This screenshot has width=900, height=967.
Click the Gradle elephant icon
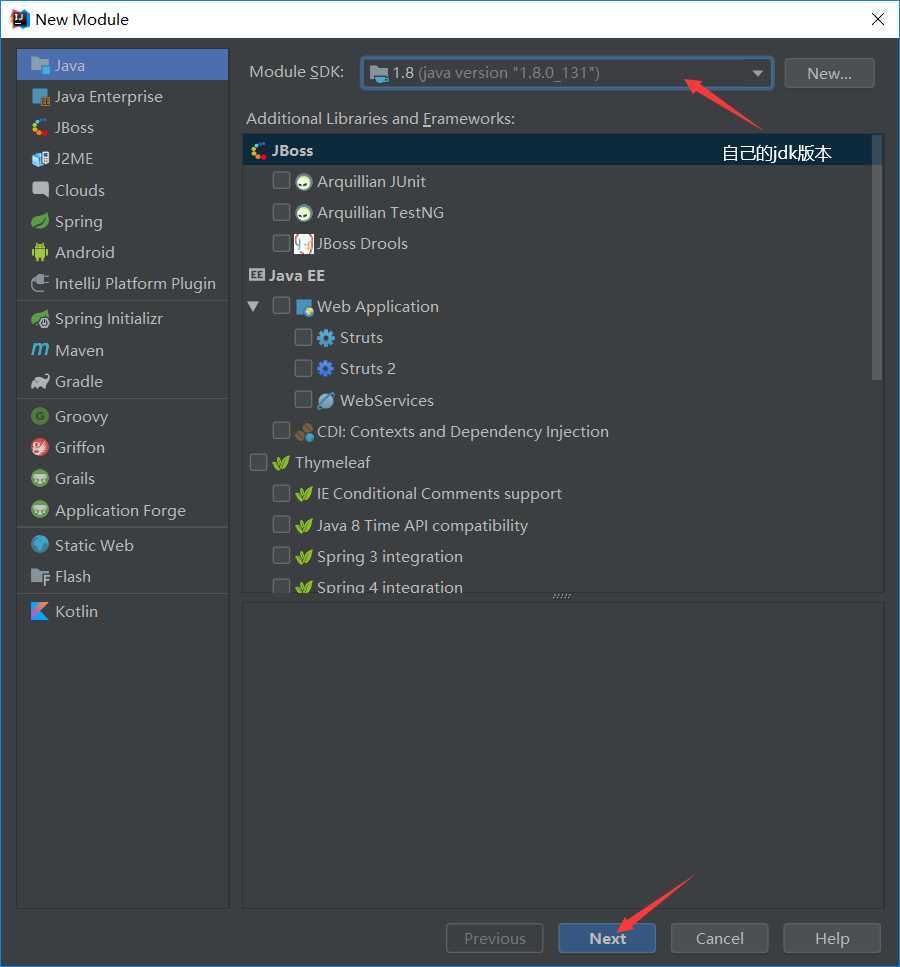[x=40, y=382]
